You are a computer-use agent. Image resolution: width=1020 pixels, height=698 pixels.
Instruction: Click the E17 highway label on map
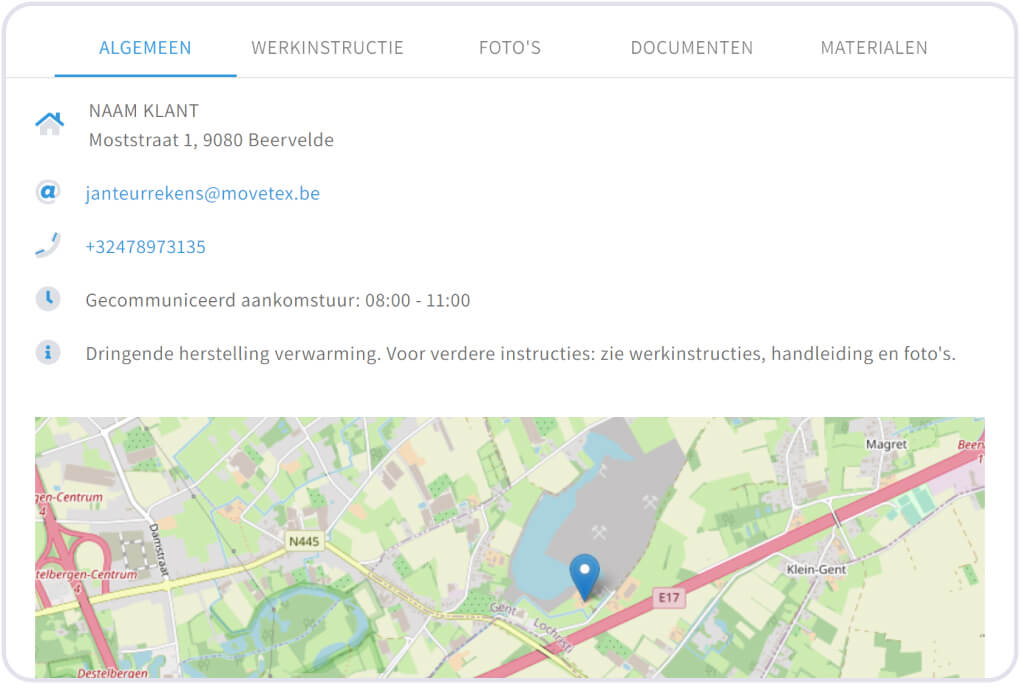click(669, 597)
